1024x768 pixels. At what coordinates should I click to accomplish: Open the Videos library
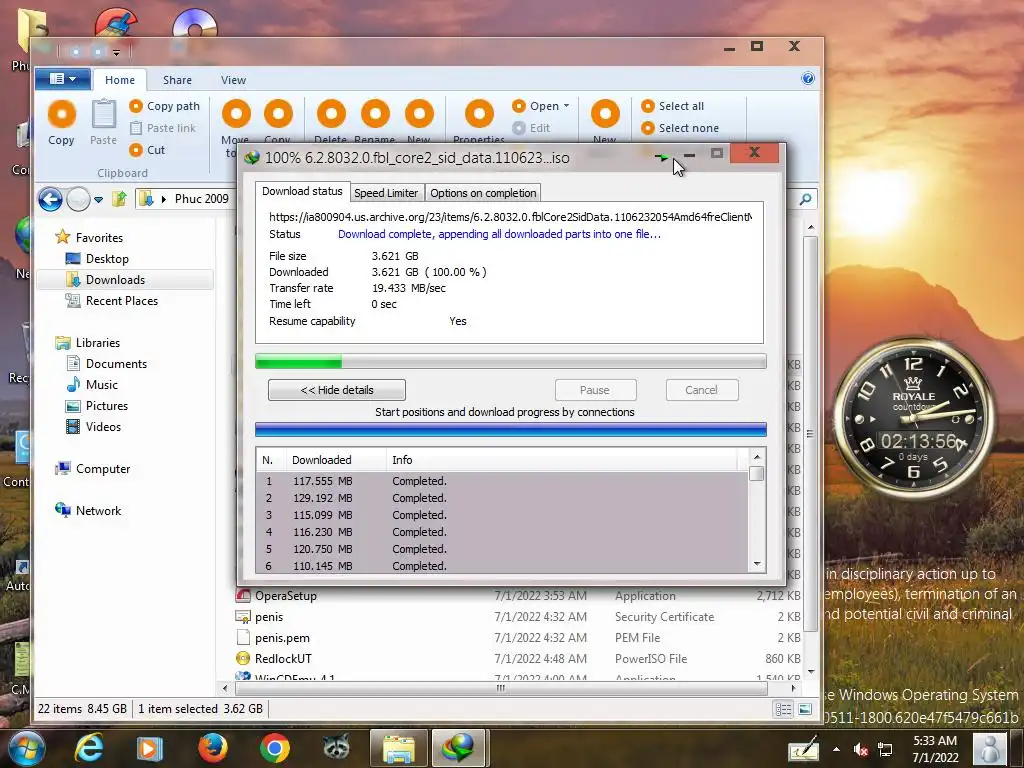[93, 426]
